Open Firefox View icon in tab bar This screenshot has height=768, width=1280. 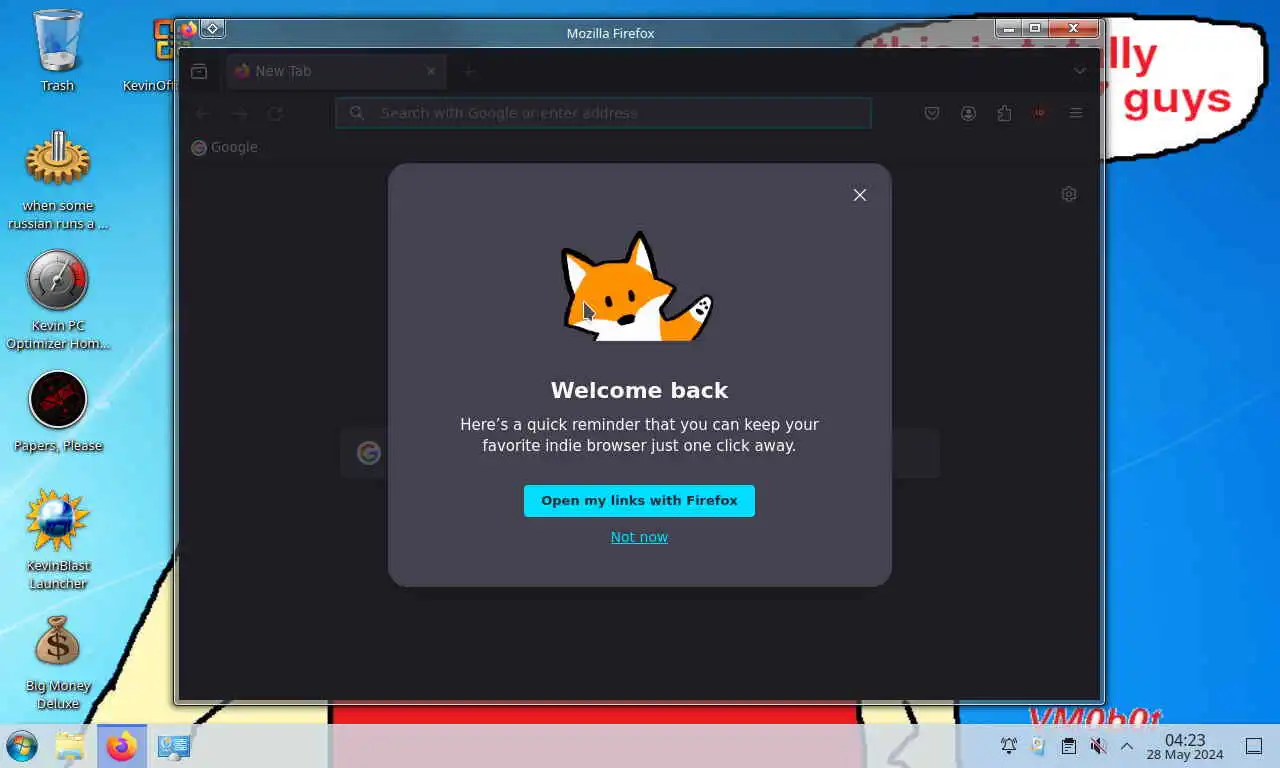click(x=199, y=71)
